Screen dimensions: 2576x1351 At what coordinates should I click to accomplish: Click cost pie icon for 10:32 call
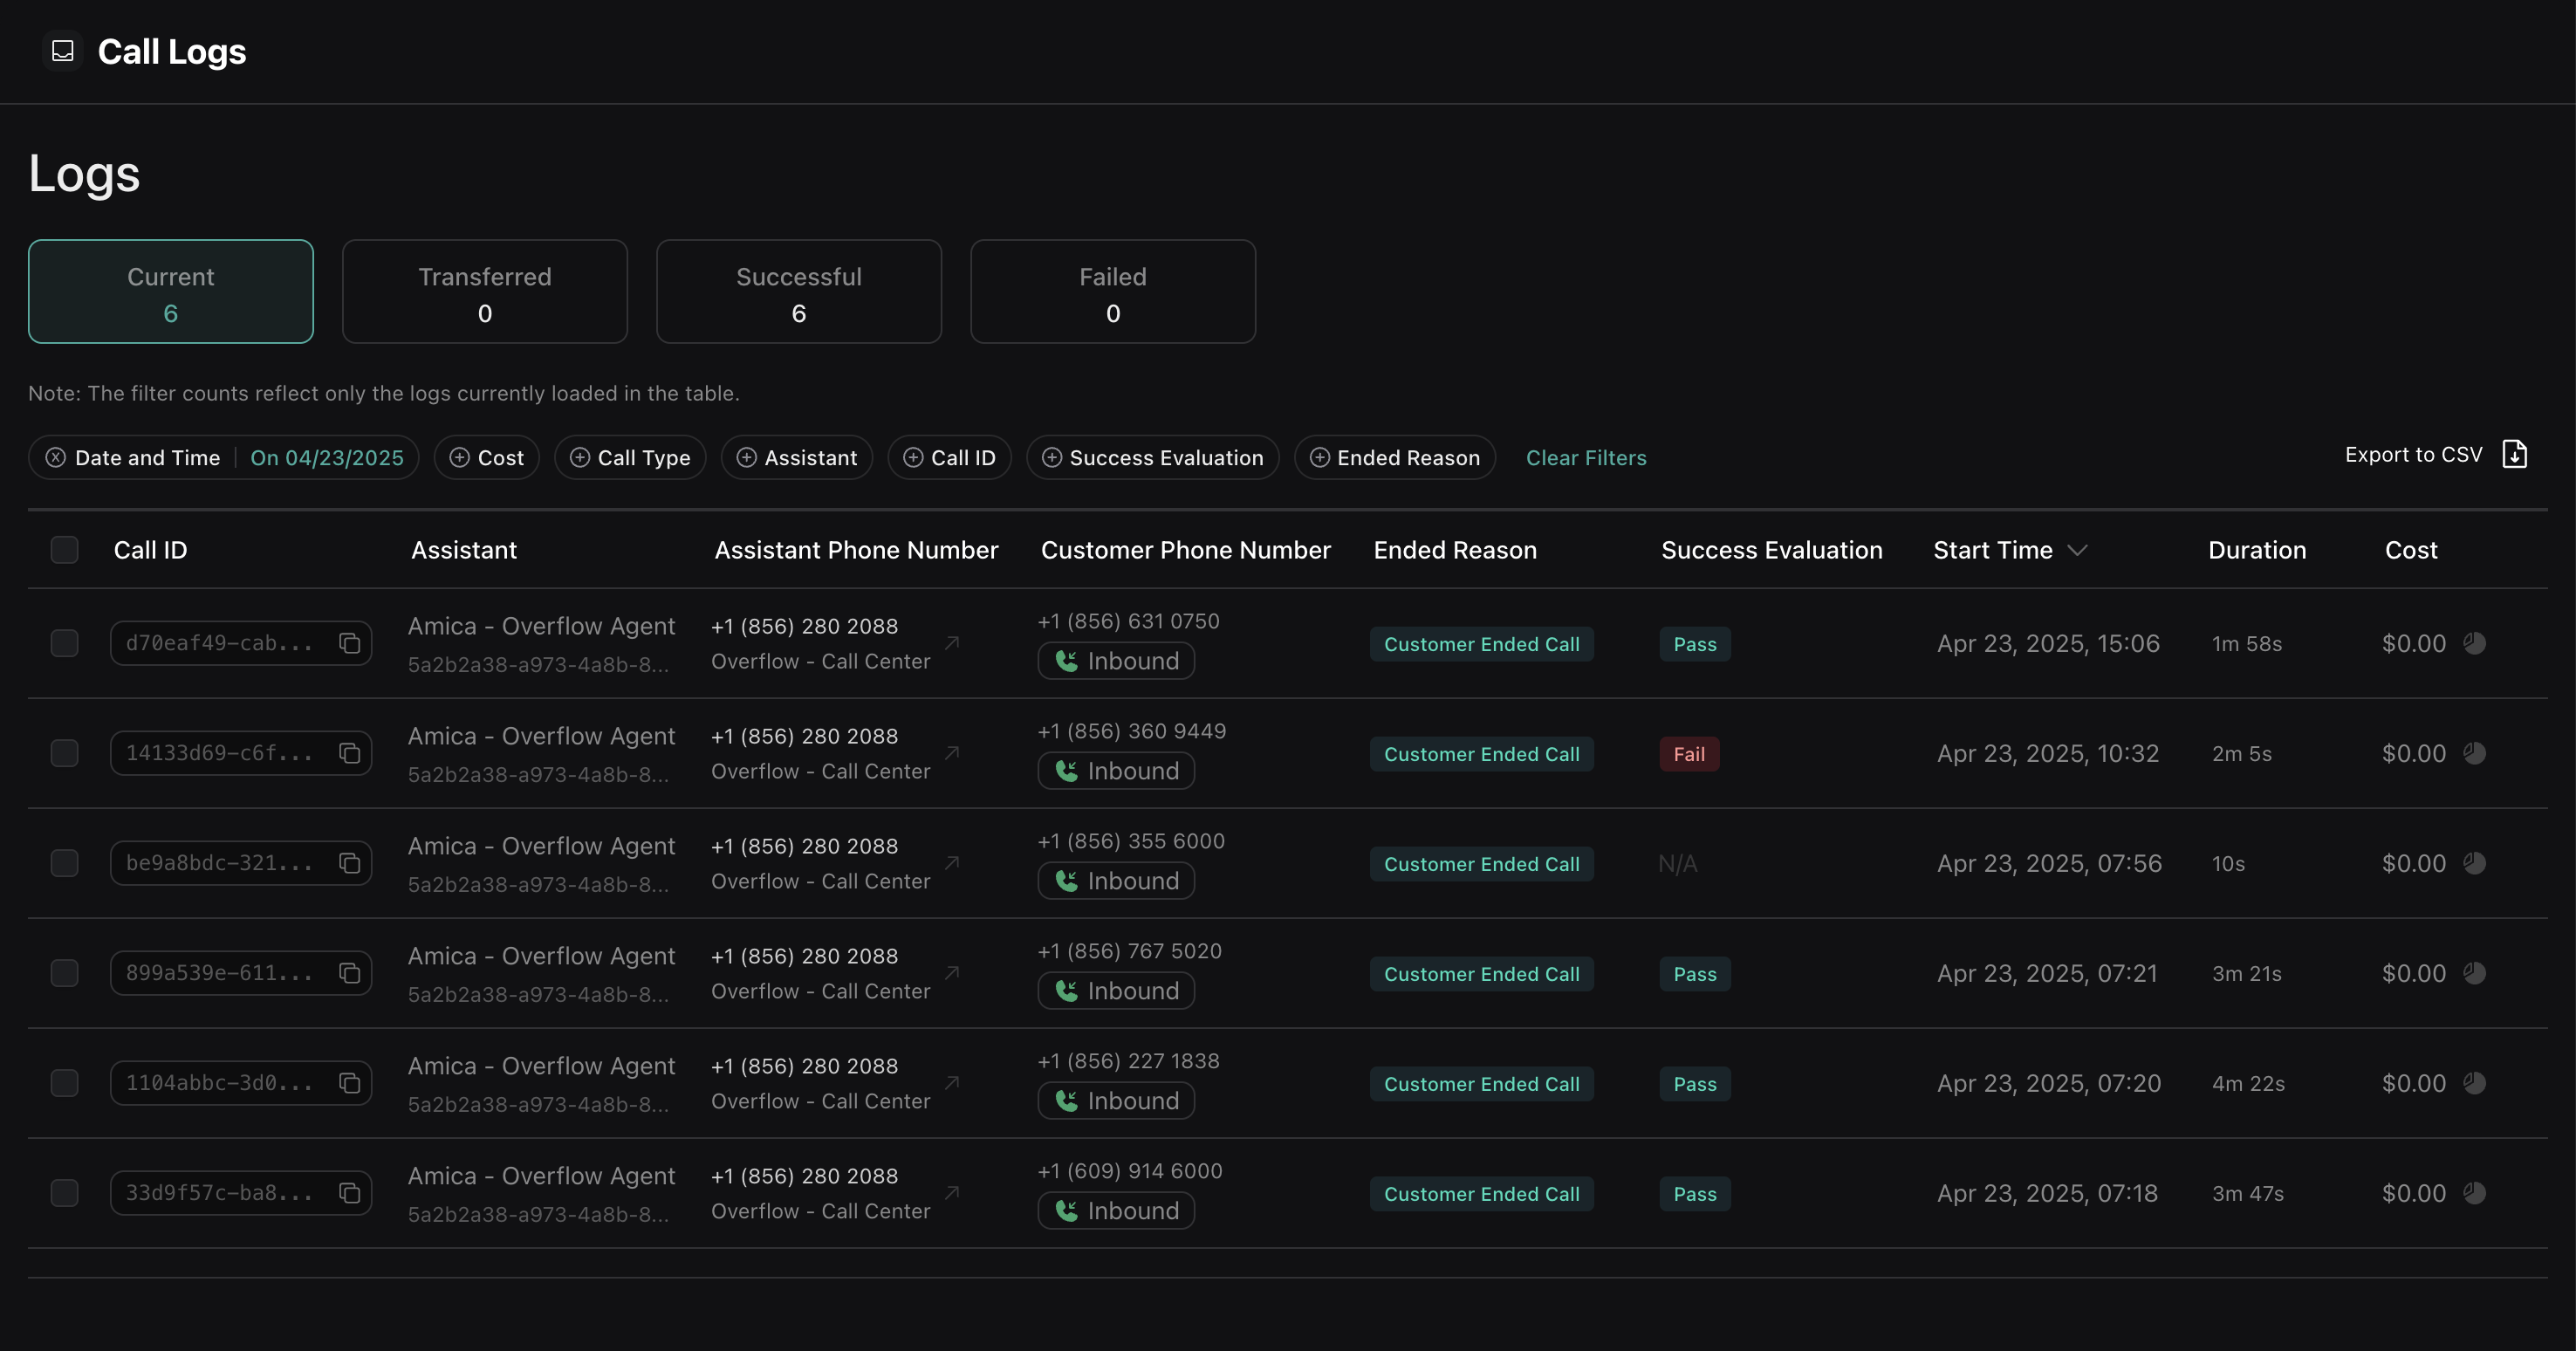tap(2475, 753)
